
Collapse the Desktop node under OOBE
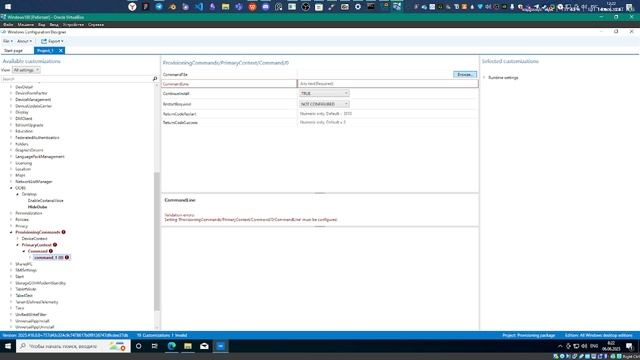click(x=18, y=194)
